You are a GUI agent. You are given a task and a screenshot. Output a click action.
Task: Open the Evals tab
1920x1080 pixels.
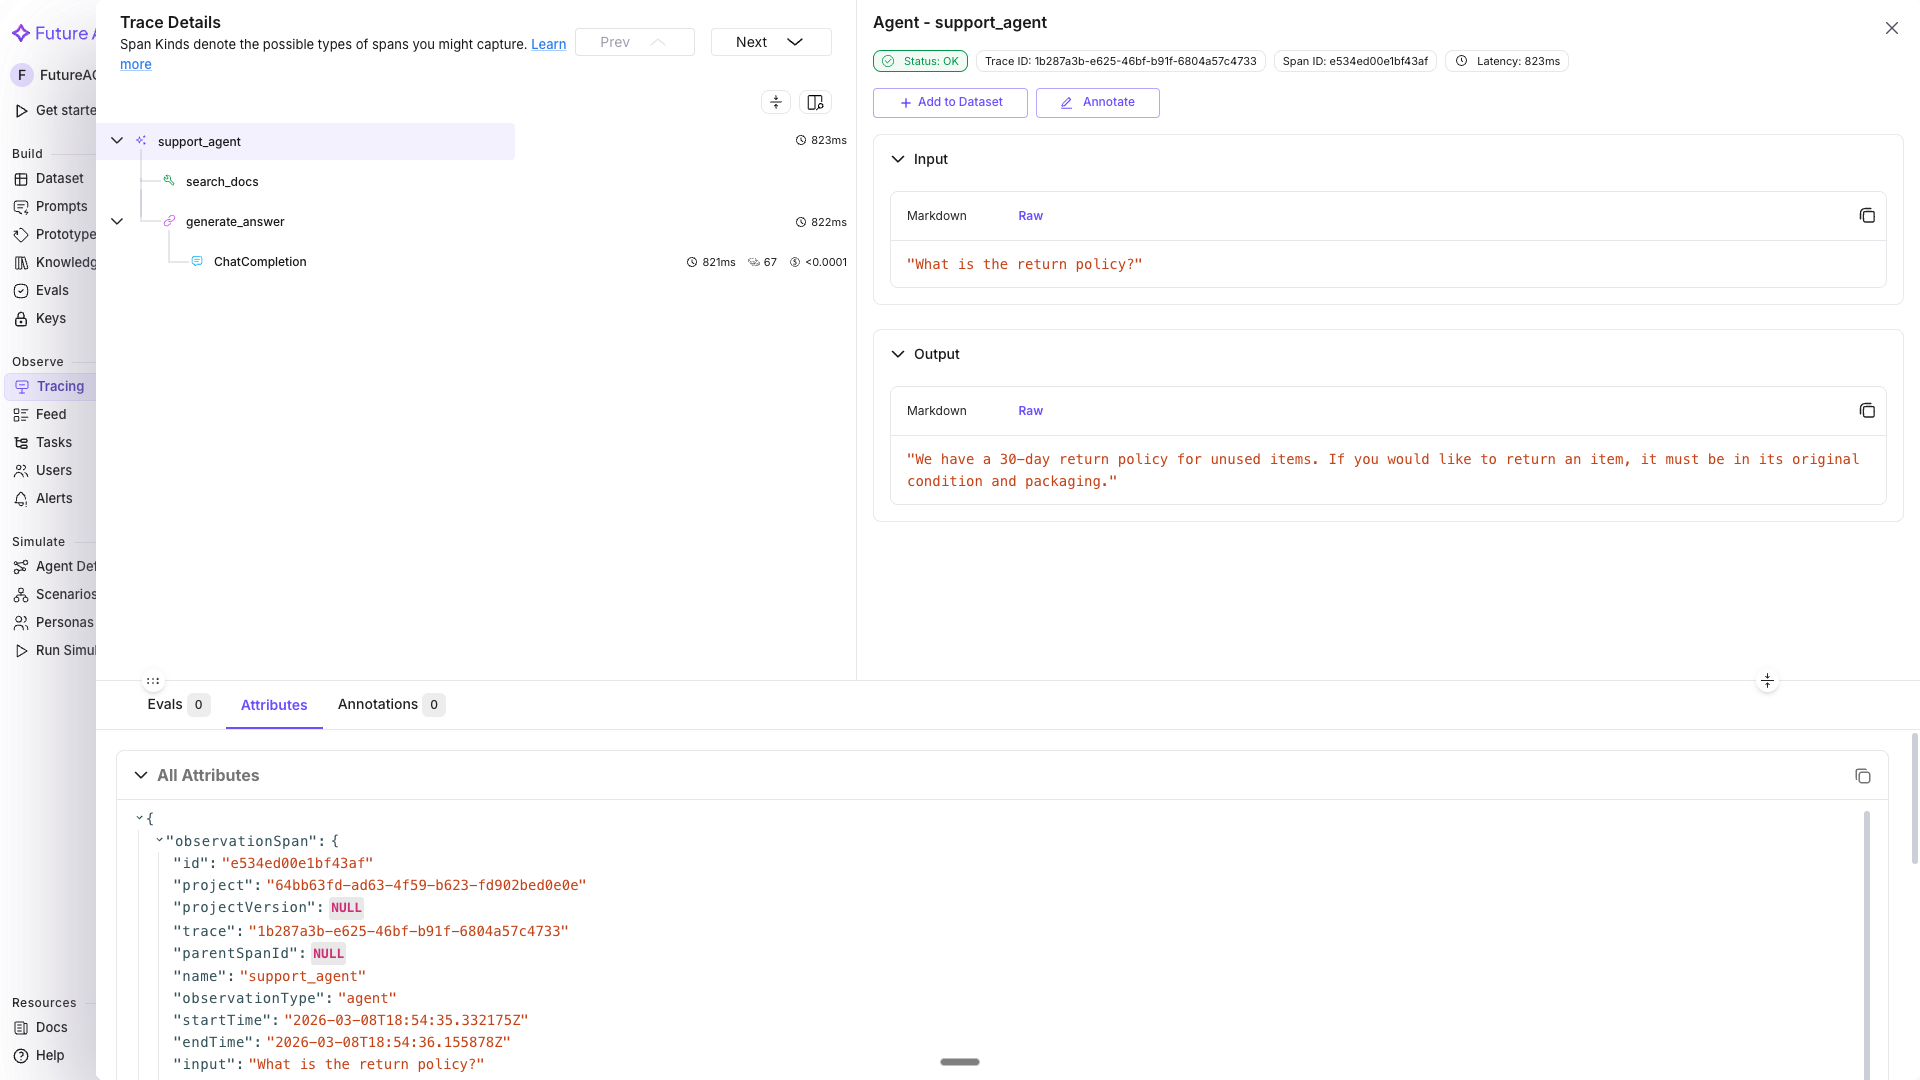[165, 704]
